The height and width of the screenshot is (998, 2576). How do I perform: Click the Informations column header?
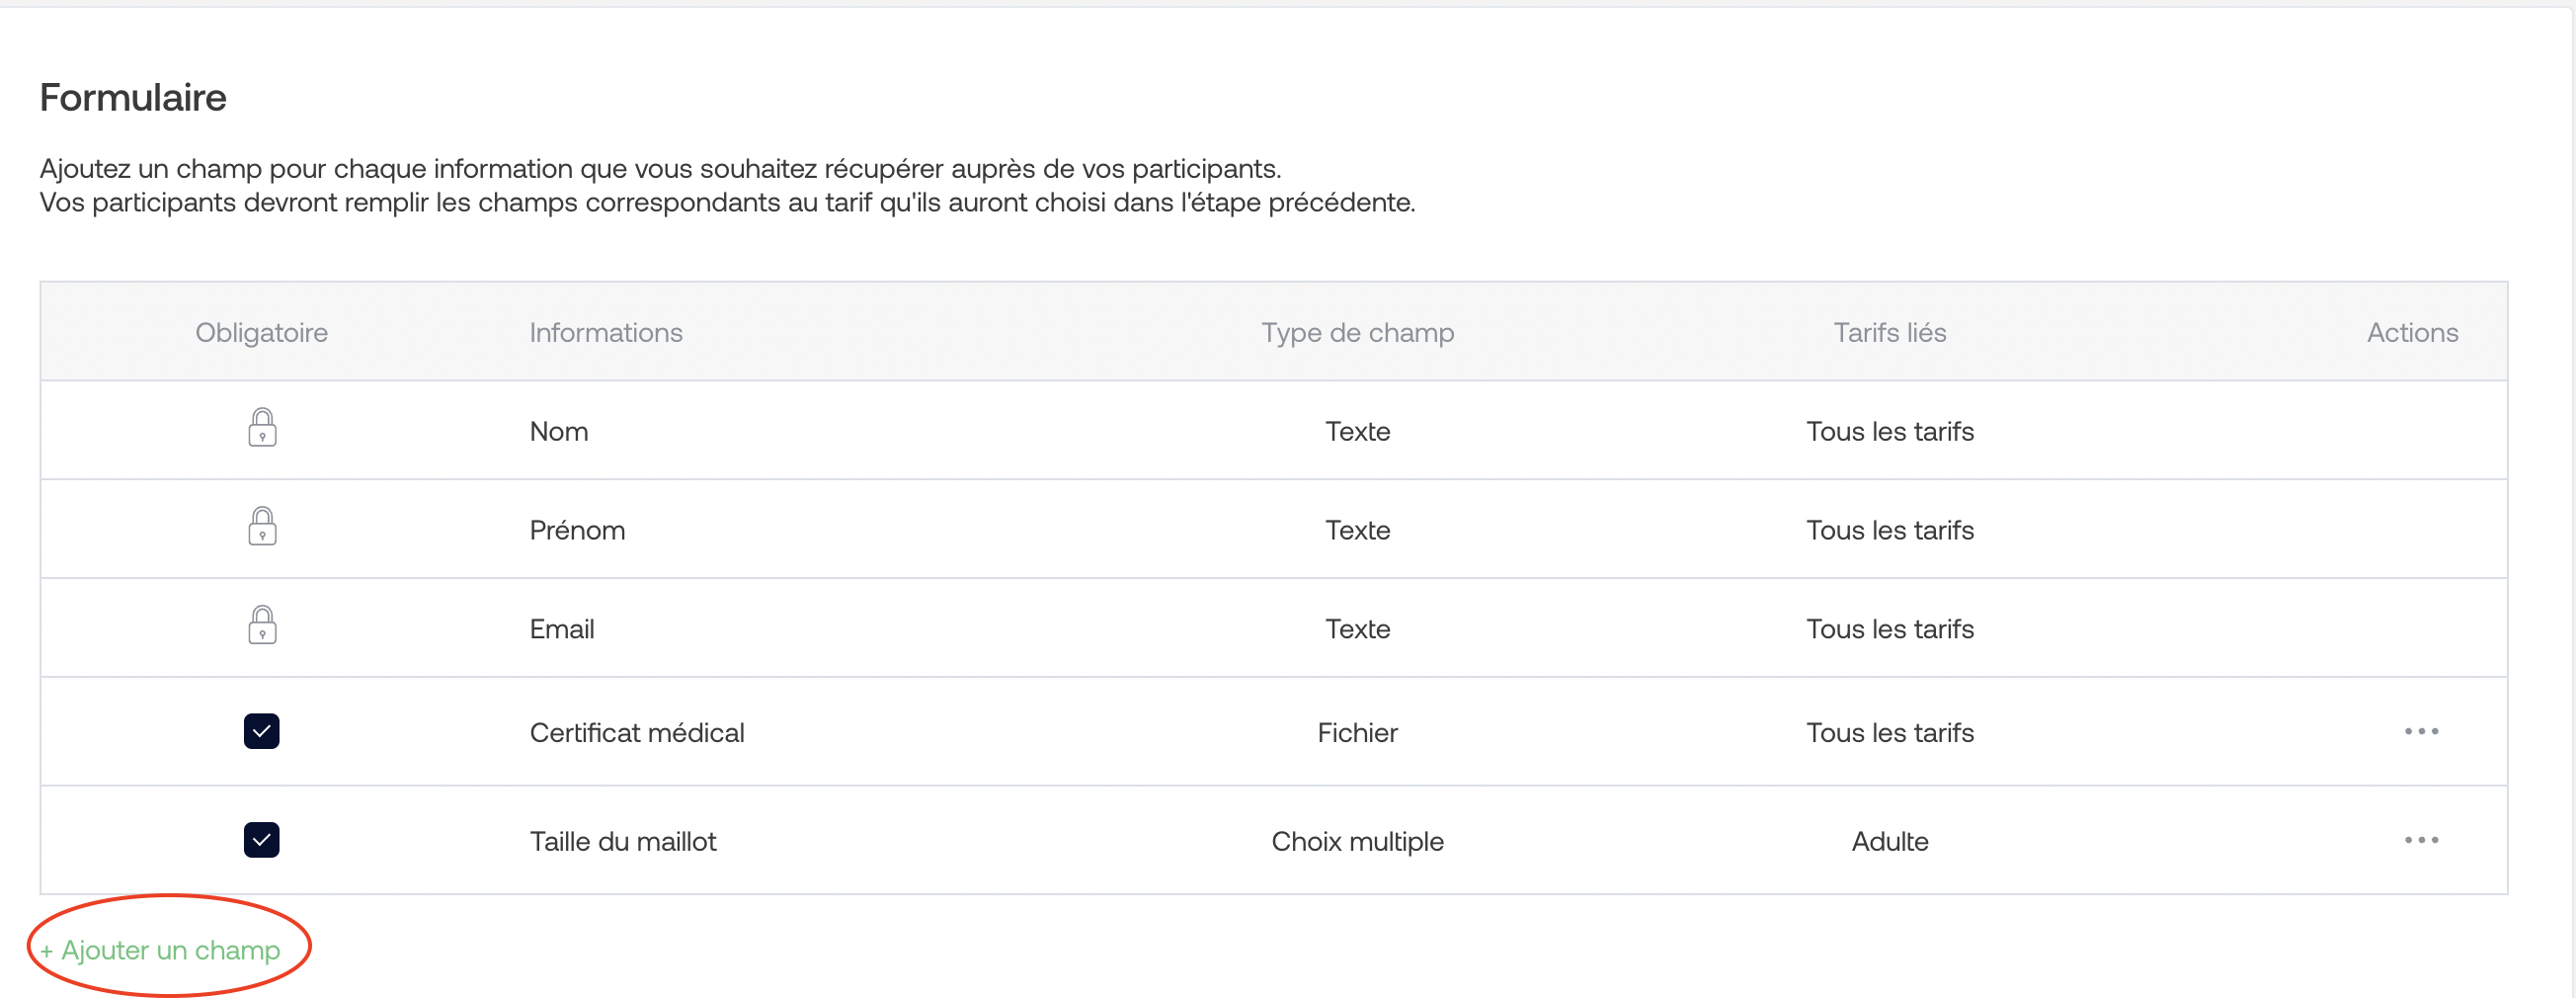click(x=606, y=333)
